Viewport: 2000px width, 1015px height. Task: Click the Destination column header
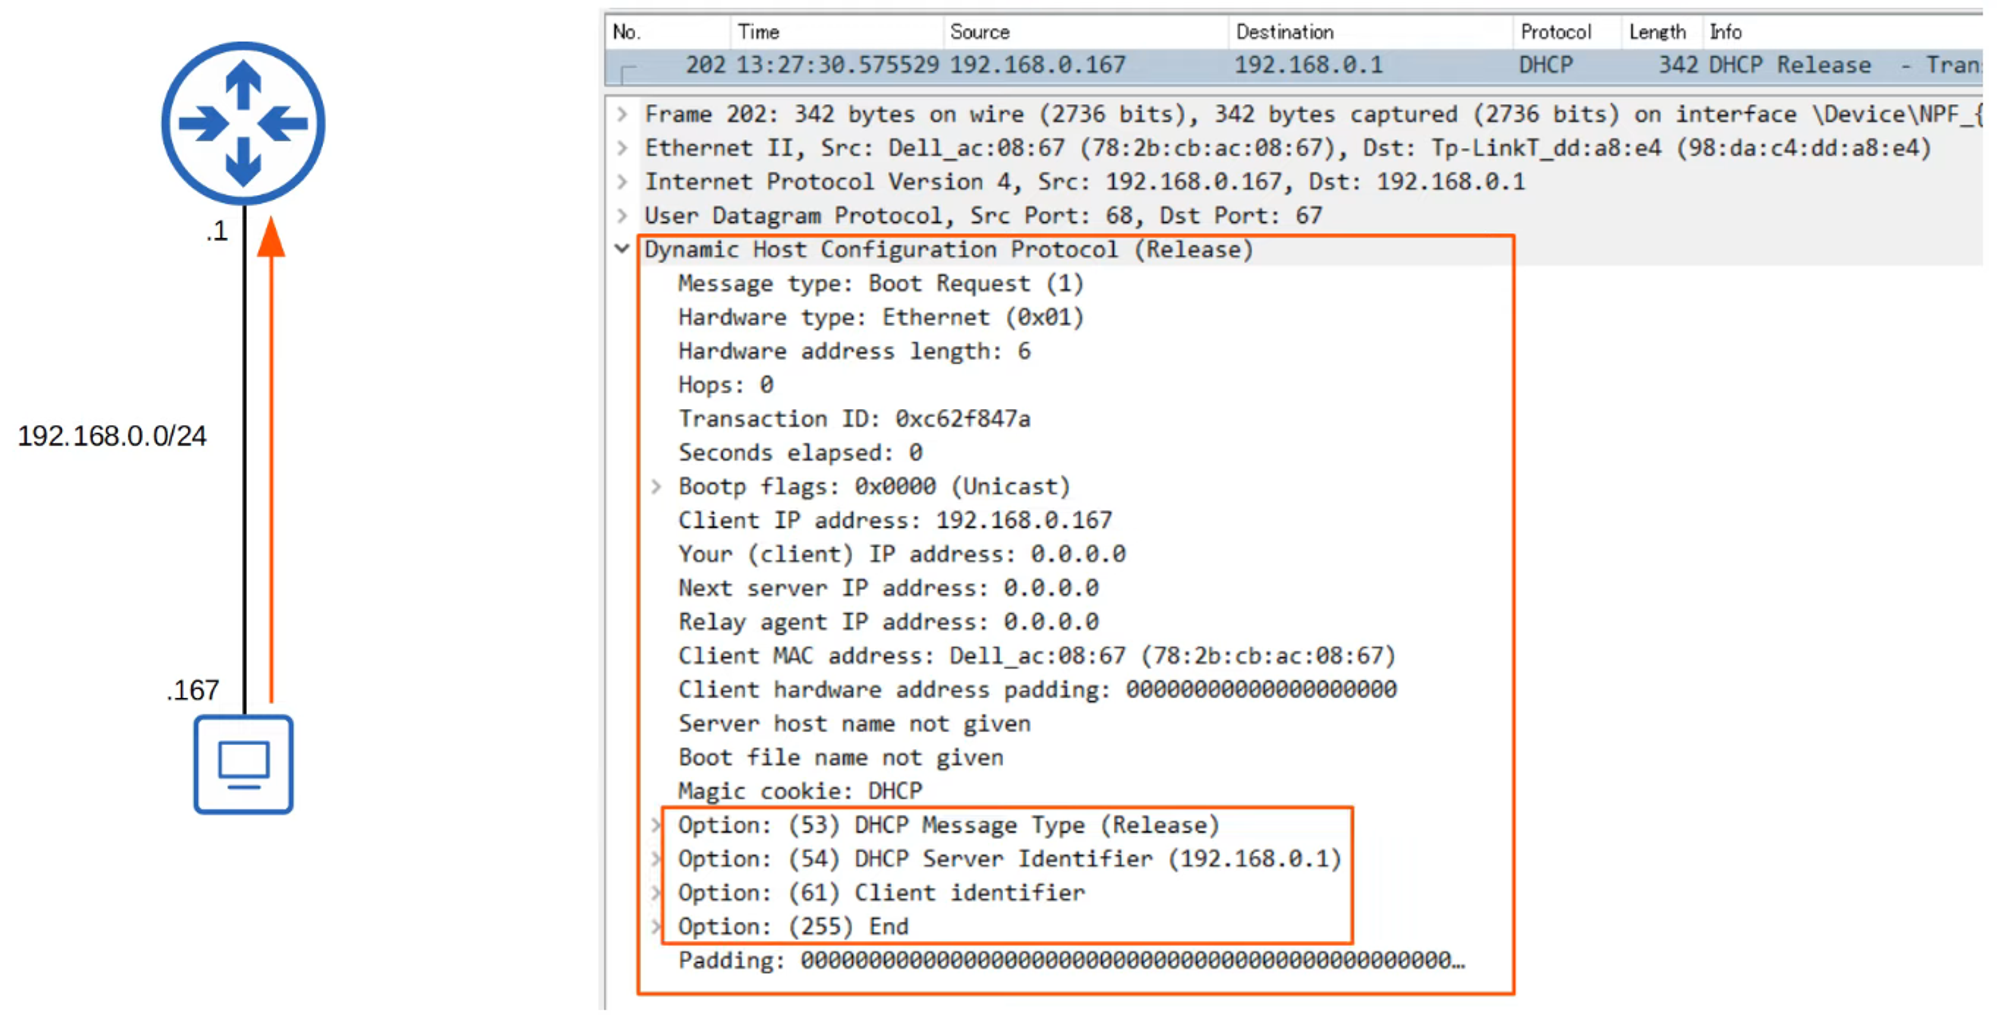1284,32
